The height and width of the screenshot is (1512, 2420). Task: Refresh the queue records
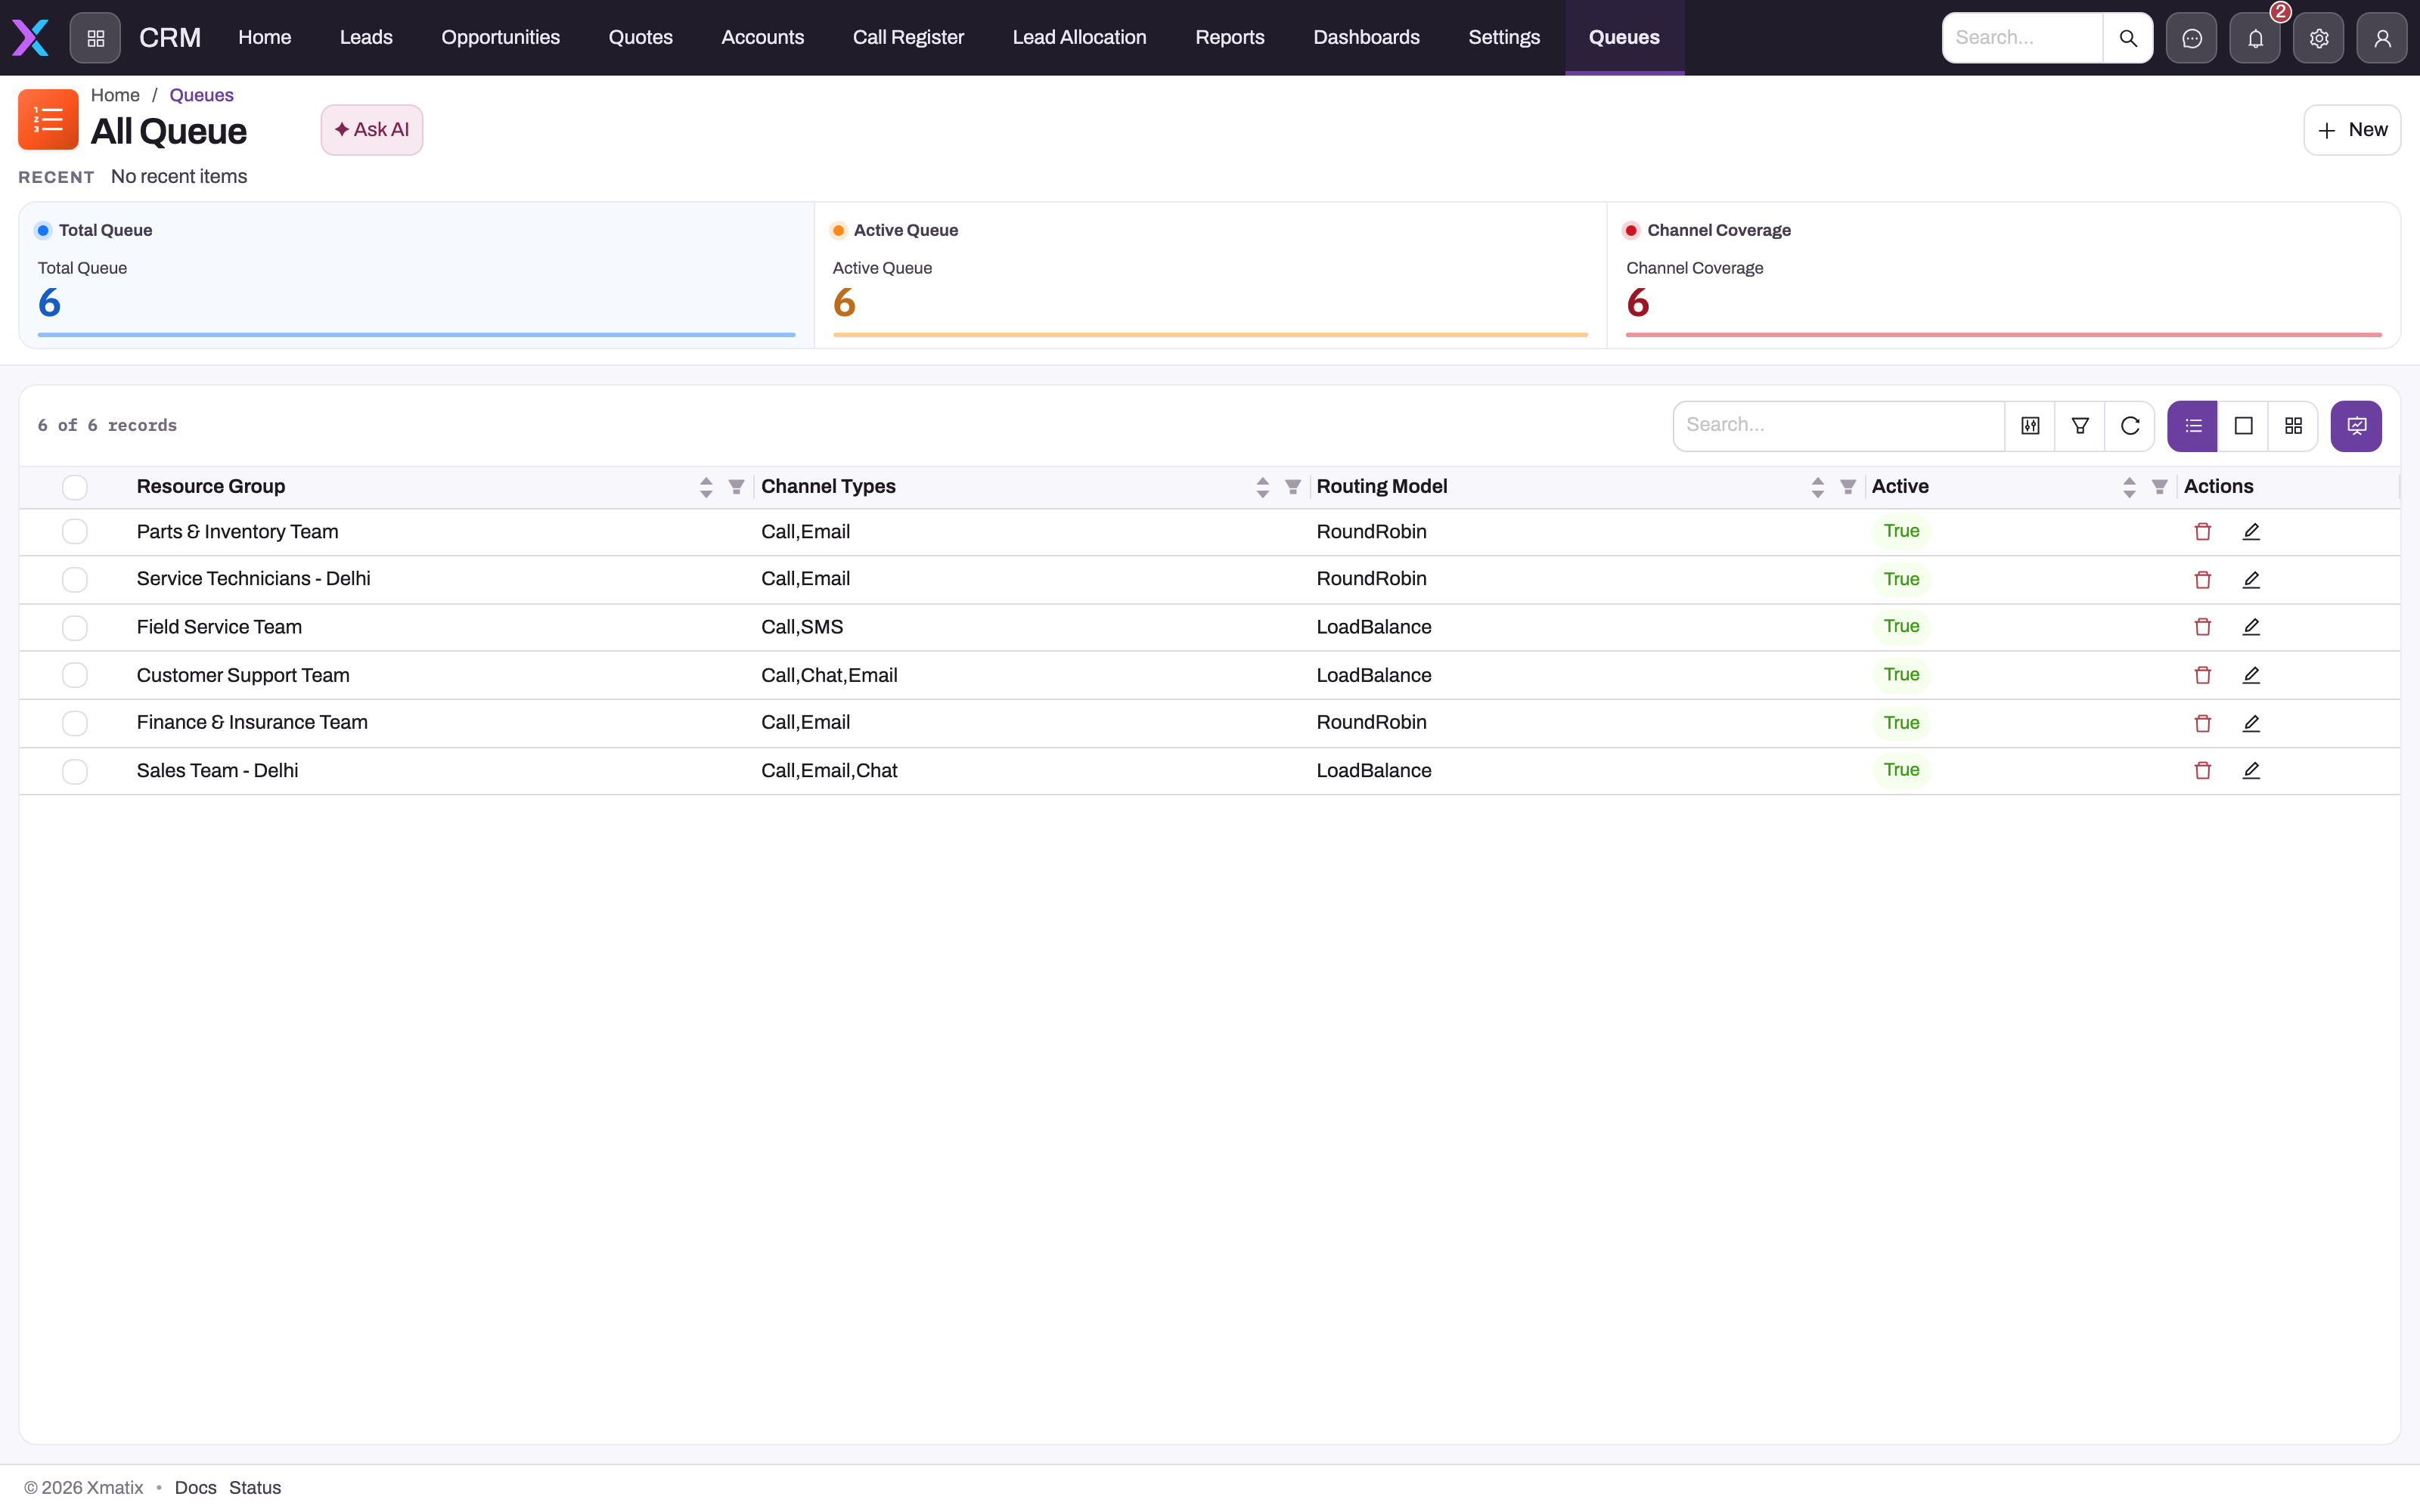tap(2130, 426)
